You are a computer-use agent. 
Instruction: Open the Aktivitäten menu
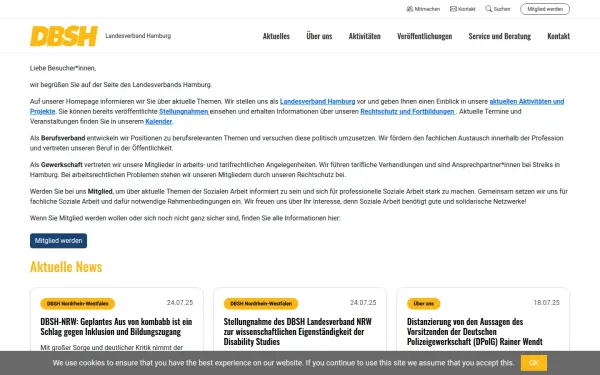point(365,36)
